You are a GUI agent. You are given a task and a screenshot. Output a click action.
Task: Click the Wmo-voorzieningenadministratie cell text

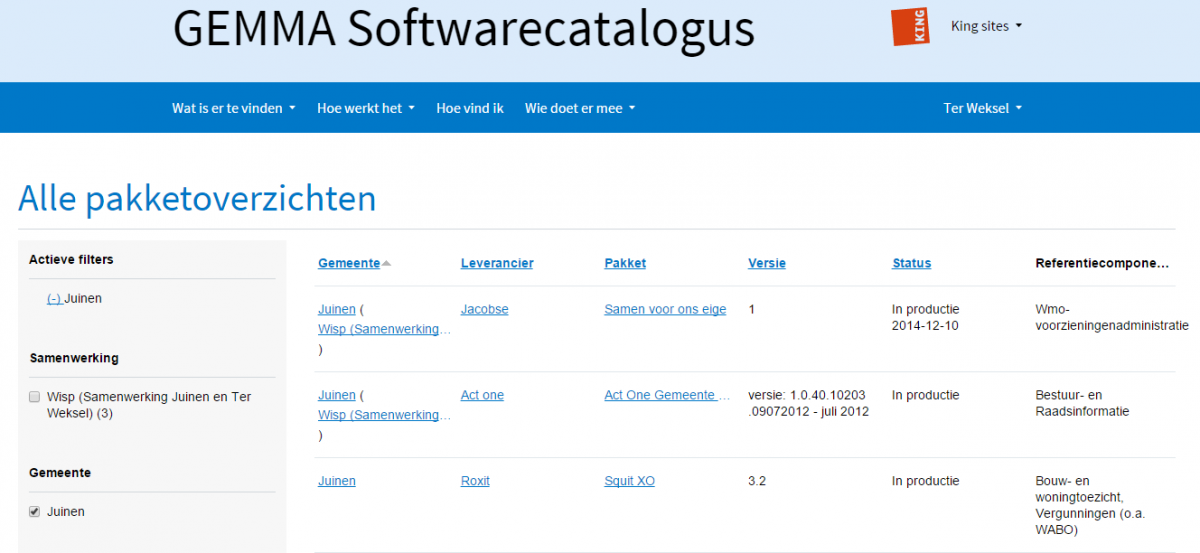click(x=1112, y=318)
